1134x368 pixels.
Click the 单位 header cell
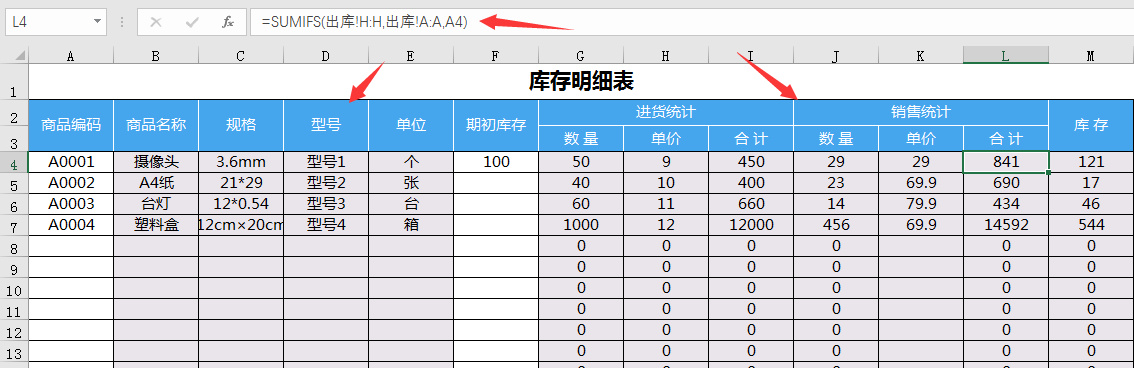click(x=411, y=124)
